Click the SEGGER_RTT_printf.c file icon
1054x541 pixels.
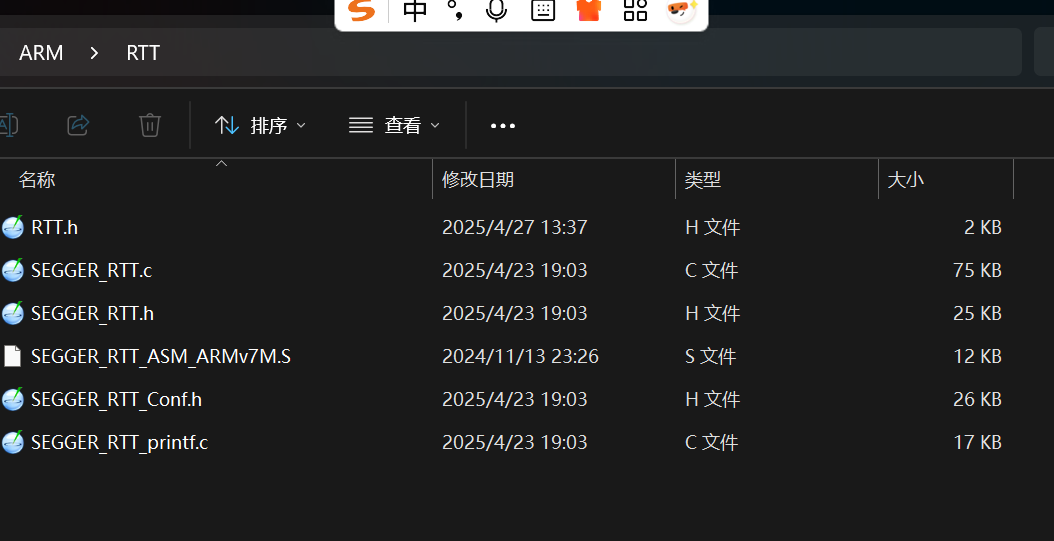(x=13, y=442)
